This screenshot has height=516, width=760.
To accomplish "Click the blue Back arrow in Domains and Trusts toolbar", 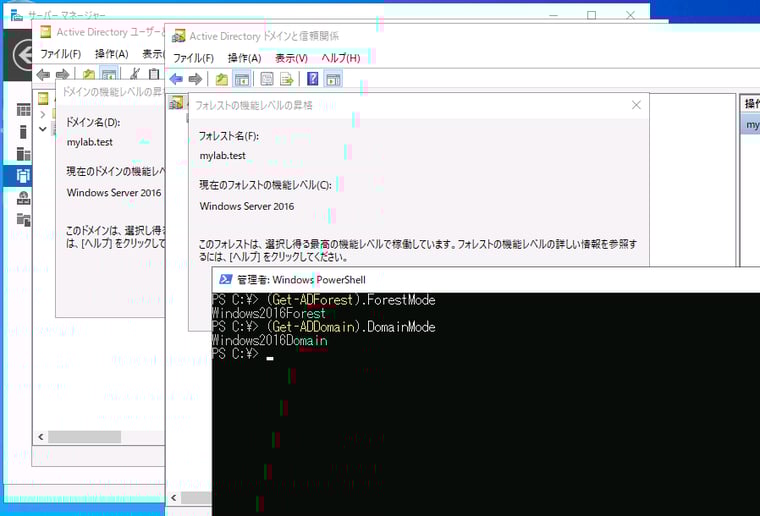I will [x=176, y=79].
